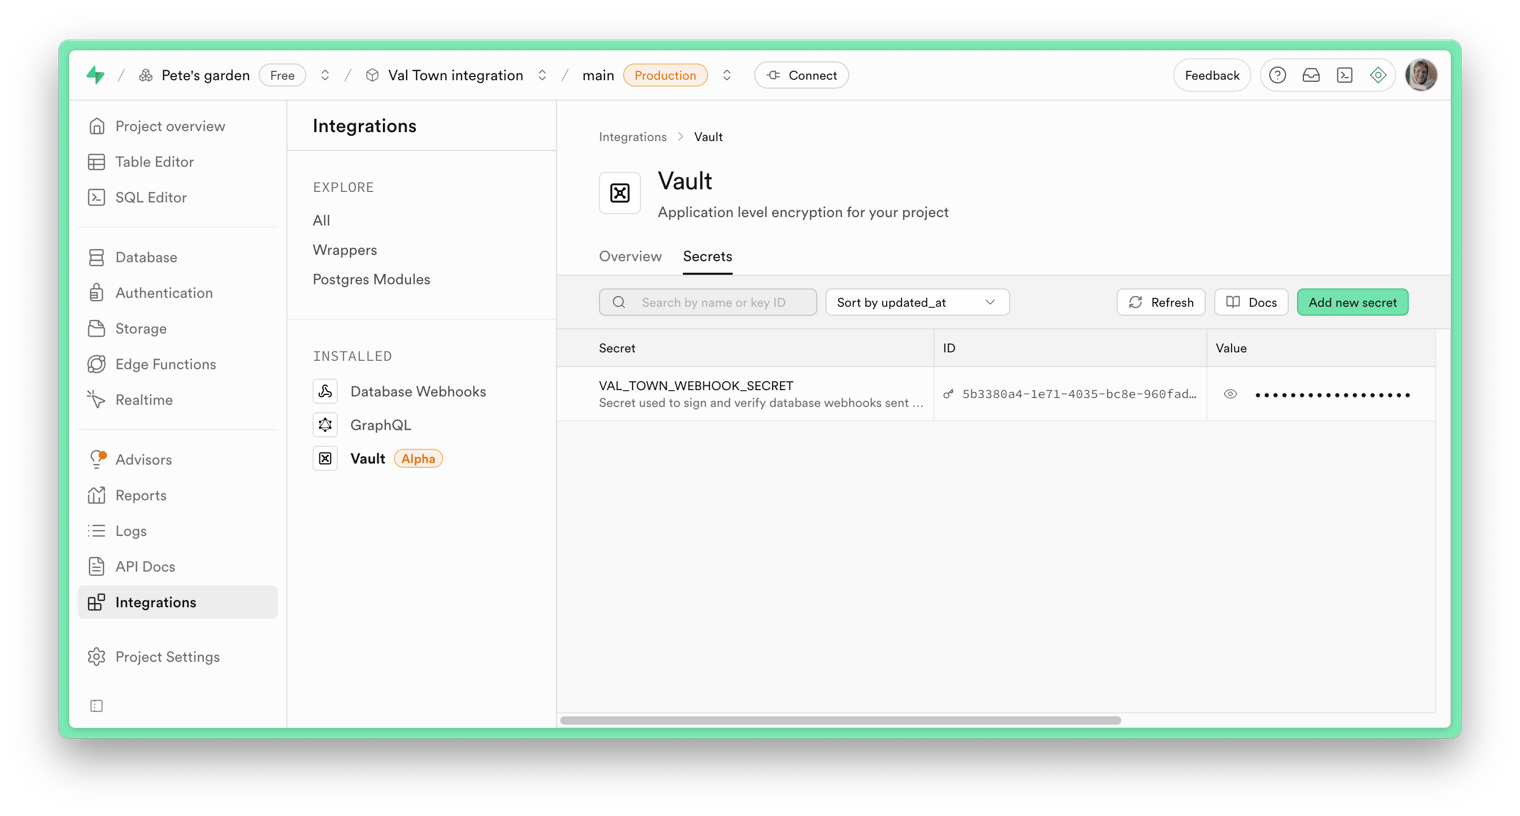1520x816 pixels.
Task: Click the Value column header
Action: coord(1231,348)
